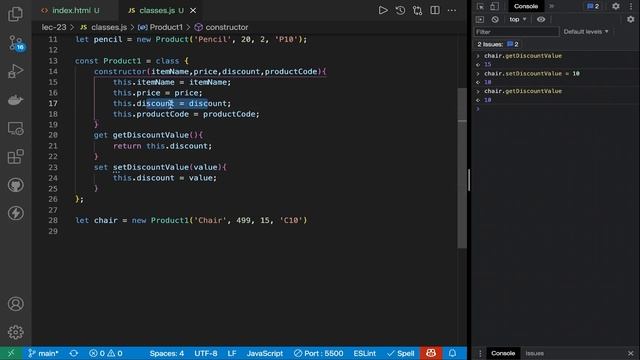640x360 pixels.
Task: Toggle DevTools device toolbar
Action: pos(494,7)
